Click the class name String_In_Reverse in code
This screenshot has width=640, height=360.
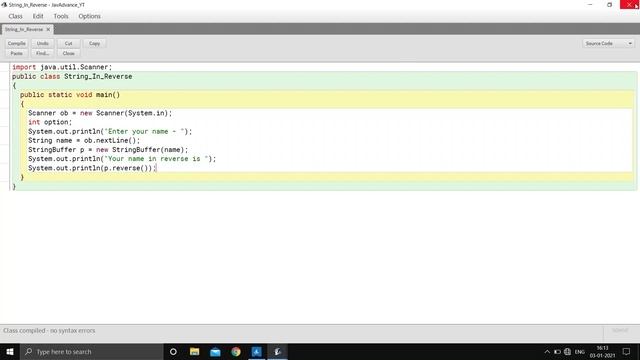click(x=98, y=77)
